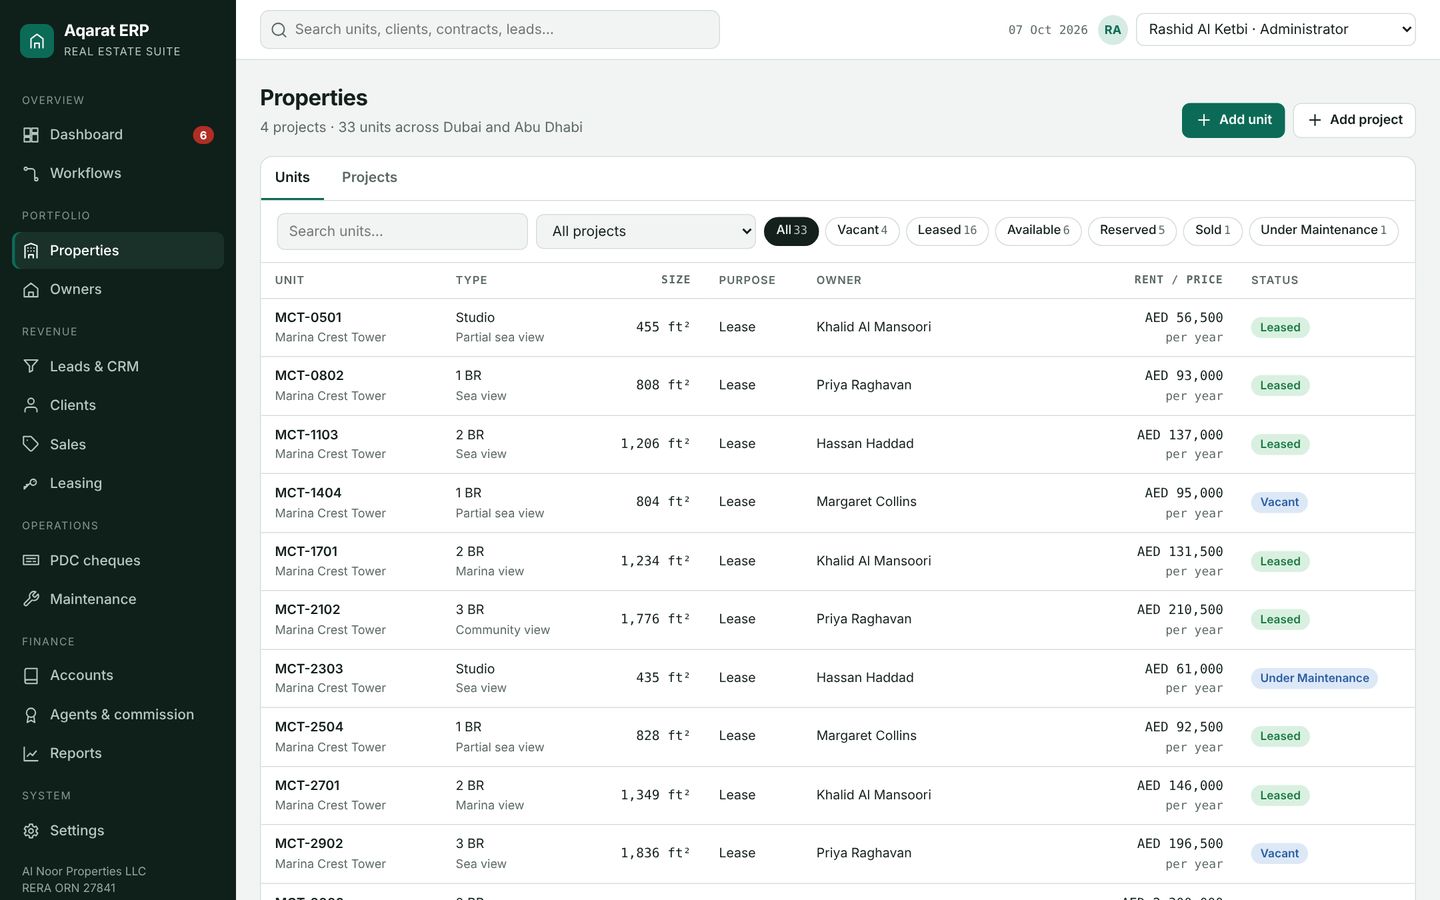Viewport: 1440px width, 900px height.
Task: Go to the Owners section icon
Action: [31, 289]
